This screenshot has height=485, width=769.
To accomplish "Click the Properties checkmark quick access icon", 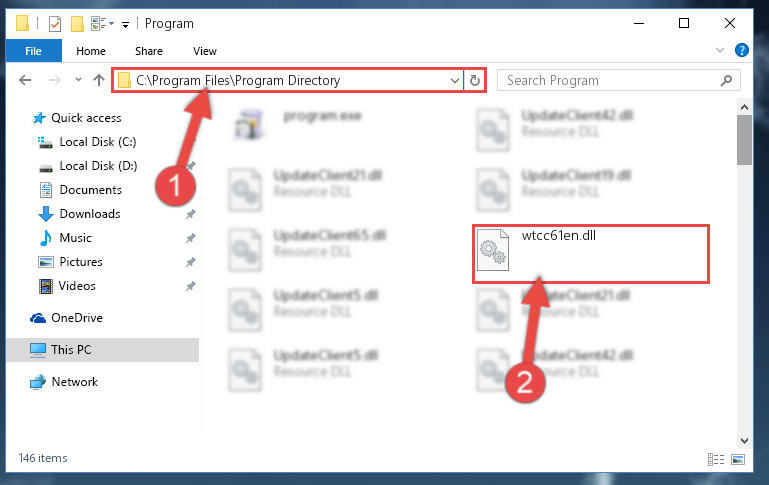I will pos(55,24).
